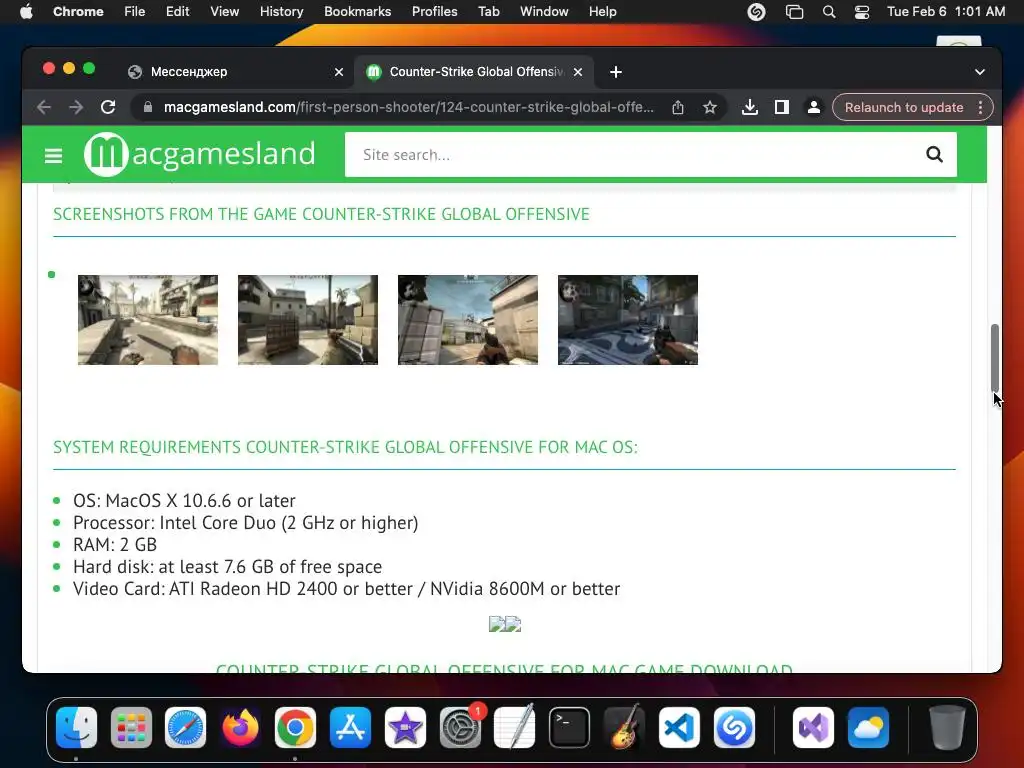Open the macgamesland hamburger menu
This screenshot has width=1024, height=768.
54,155
